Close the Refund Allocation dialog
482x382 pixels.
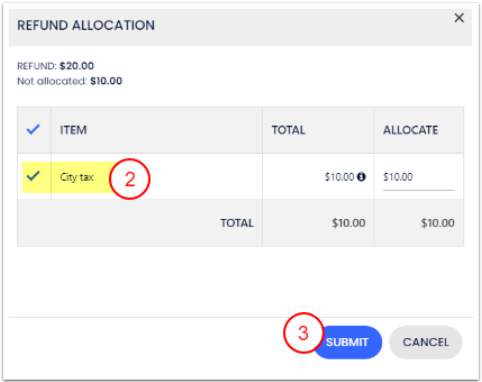[x=459, y=18]
